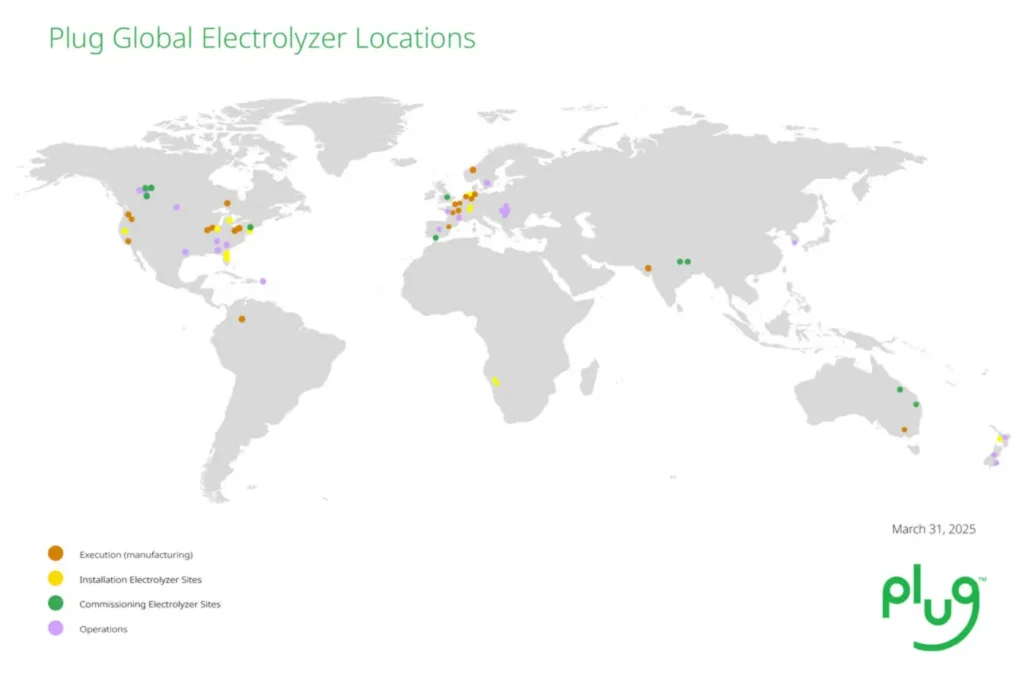This screenshot has width=1024, height=683.
Task: Click the orange Execution (manufacturing) legend dot
Action: pyautogui.click(x=56, y=554)
